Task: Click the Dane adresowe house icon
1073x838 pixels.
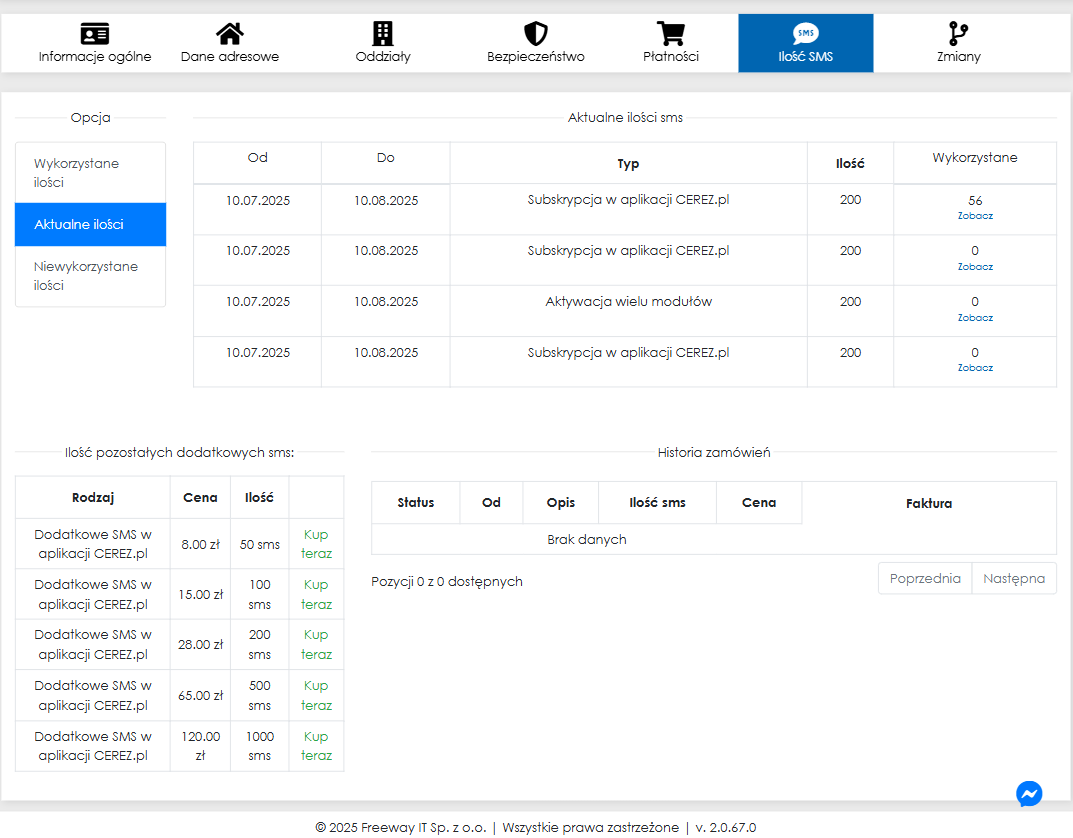Action: [230, 34]
